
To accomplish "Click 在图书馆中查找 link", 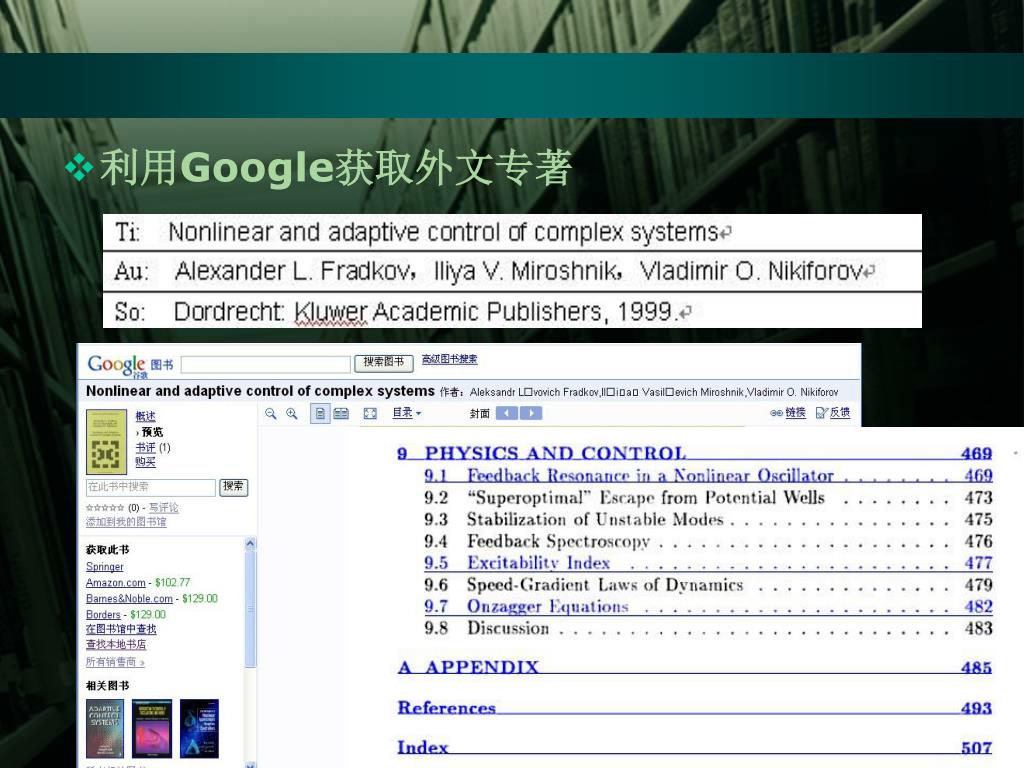I will [121, 629].
